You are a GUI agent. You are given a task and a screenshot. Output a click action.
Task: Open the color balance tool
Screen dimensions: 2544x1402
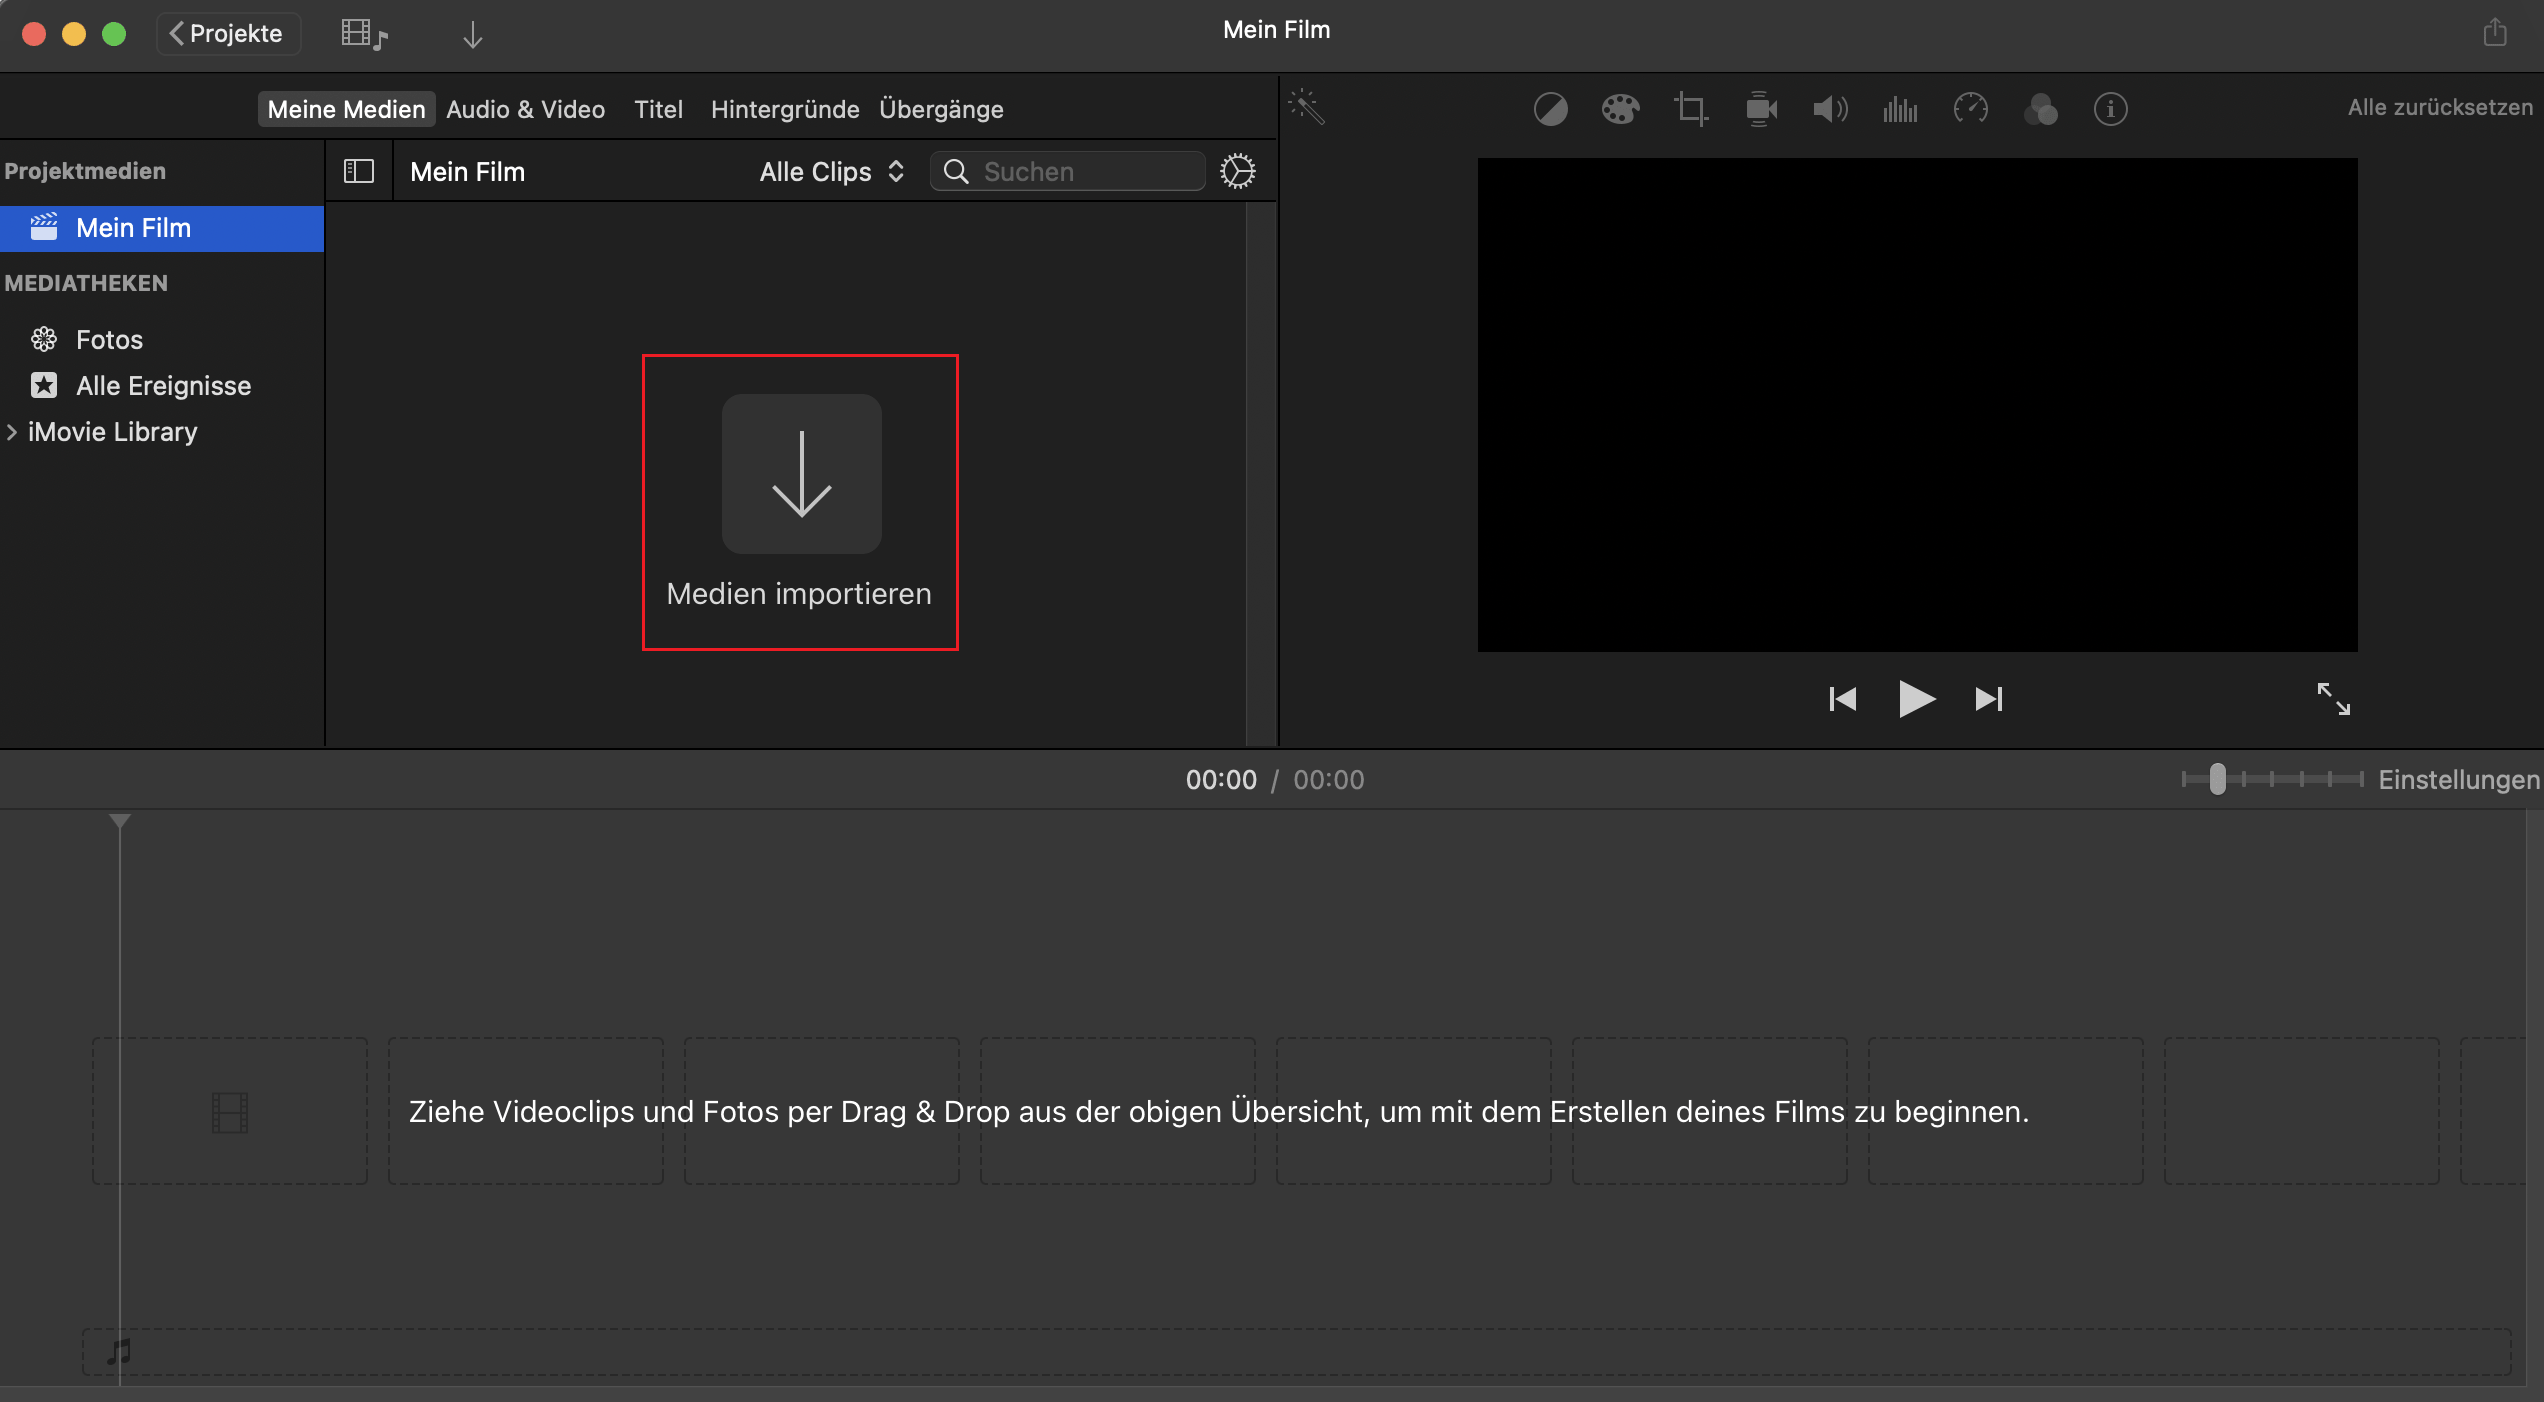pyautogui.click(x=1550, y=108)
